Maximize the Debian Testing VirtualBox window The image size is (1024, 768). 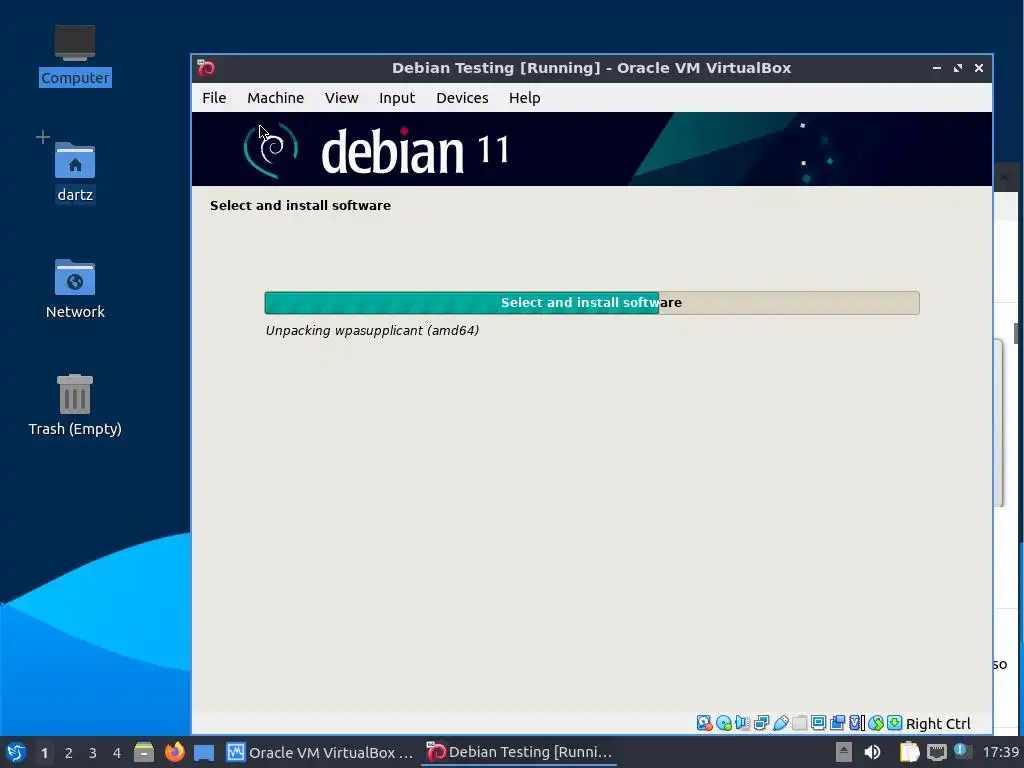[x=957, y=68]
